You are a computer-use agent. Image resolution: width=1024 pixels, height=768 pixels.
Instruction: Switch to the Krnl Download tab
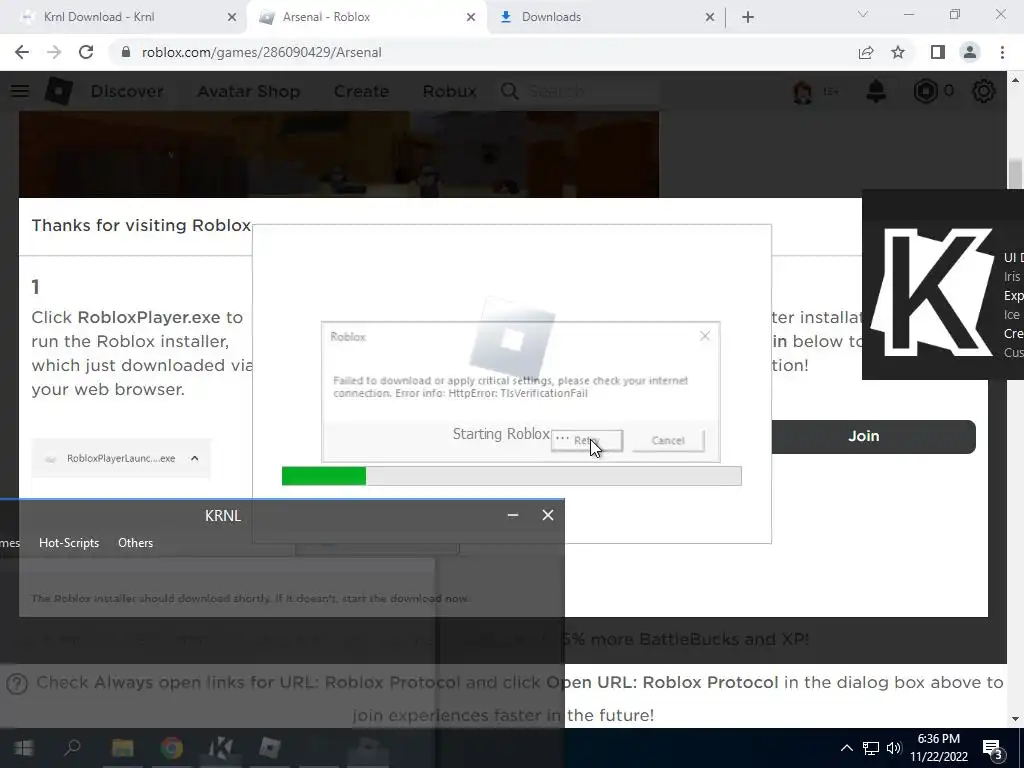(99, 17)
